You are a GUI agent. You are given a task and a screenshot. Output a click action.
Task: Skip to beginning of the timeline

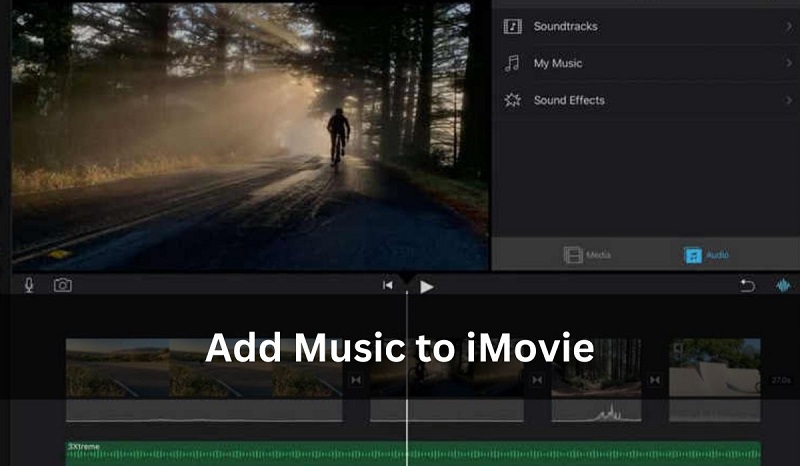[x=388, y=286]
